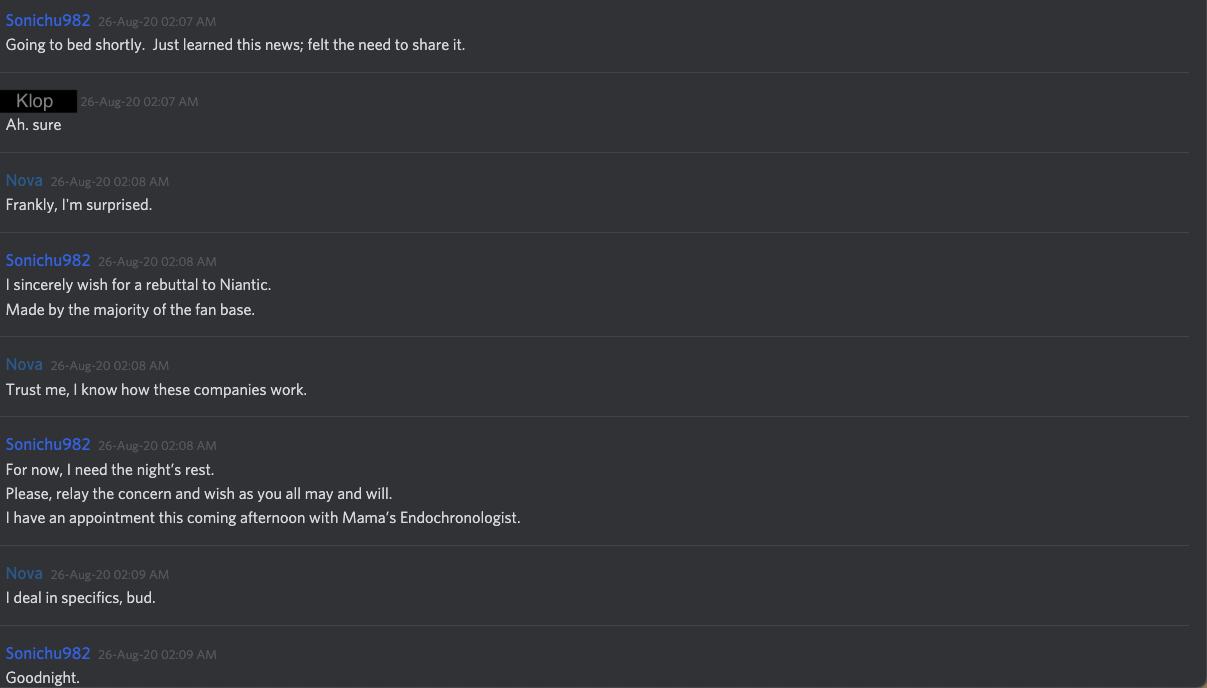Image resolution: width=1207 pixels, height=688 pixels.
Task: Click "Please, relay the concern and wish" message line
Action: (x=199, y=494)
